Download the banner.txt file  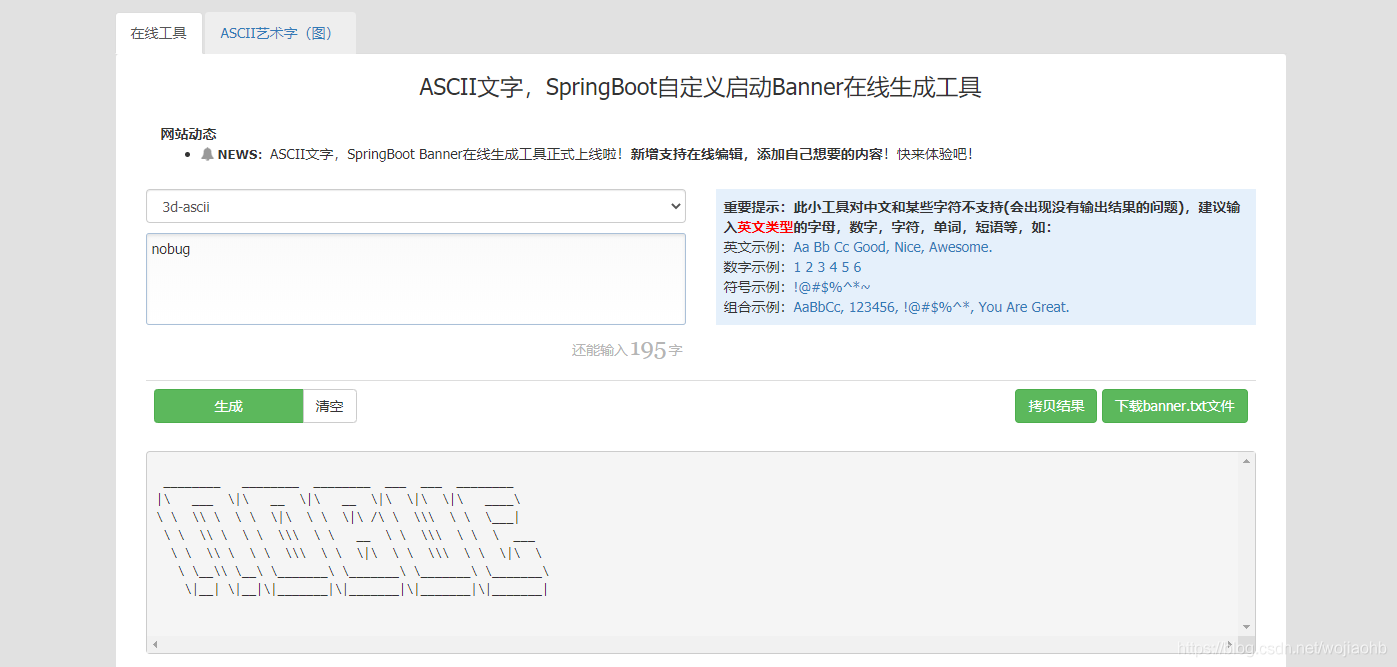(x=1175, y=406)
